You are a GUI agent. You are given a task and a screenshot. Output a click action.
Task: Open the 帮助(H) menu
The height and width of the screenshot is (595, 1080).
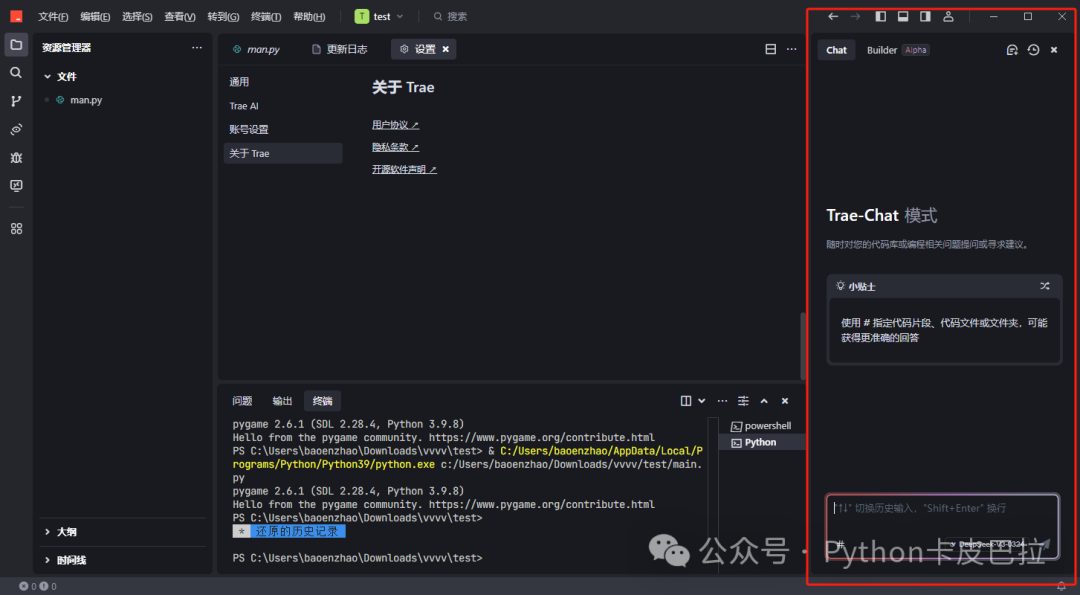pyautogui.click(x=309, y=17)
